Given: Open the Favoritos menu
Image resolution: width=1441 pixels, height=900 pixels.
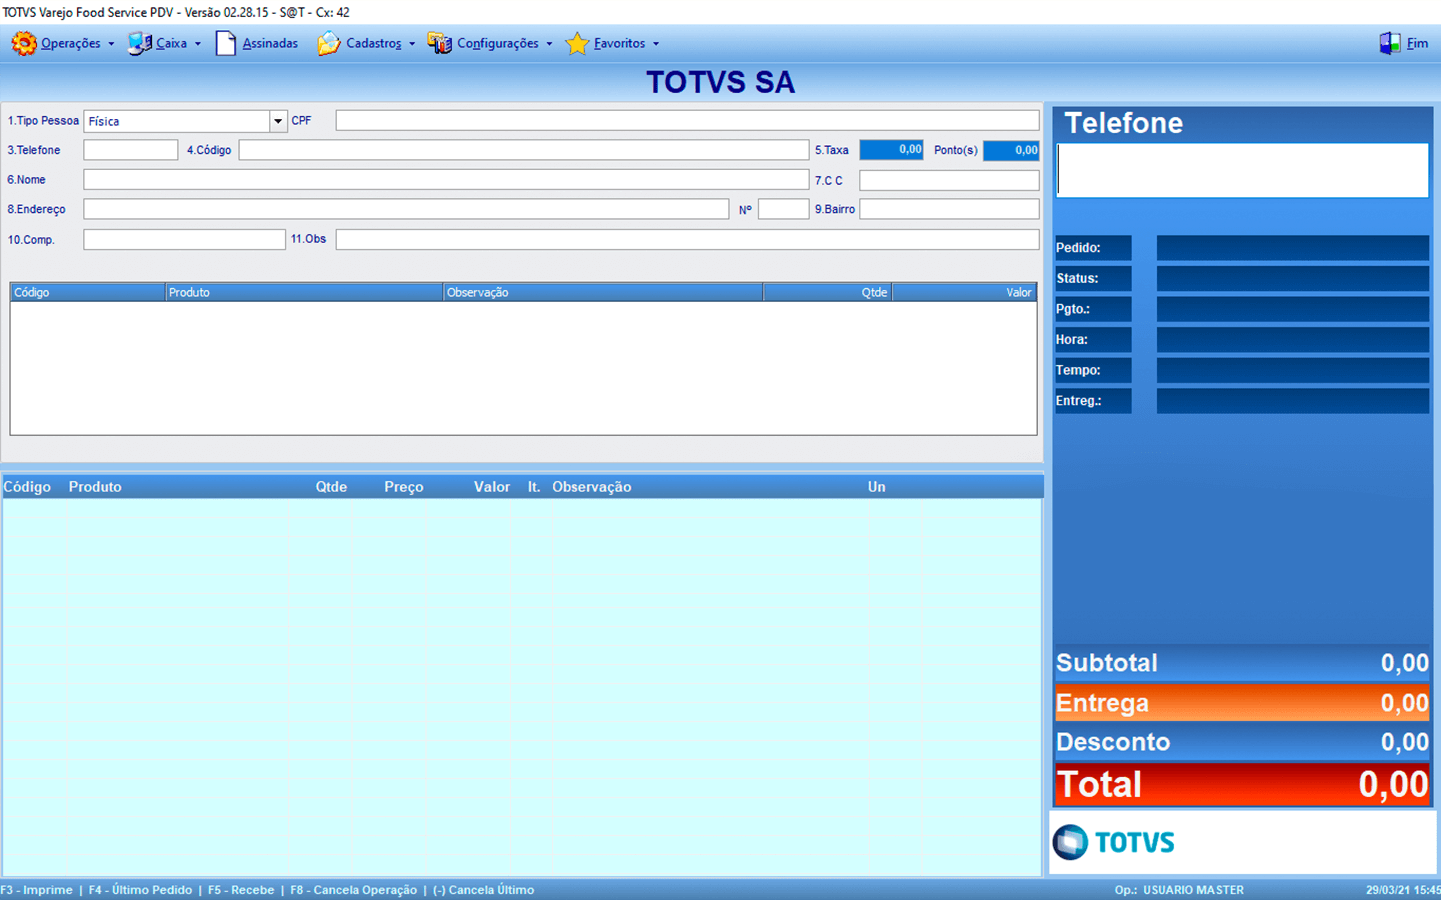Looking at the screenshot, I should [x=619, y=44].
